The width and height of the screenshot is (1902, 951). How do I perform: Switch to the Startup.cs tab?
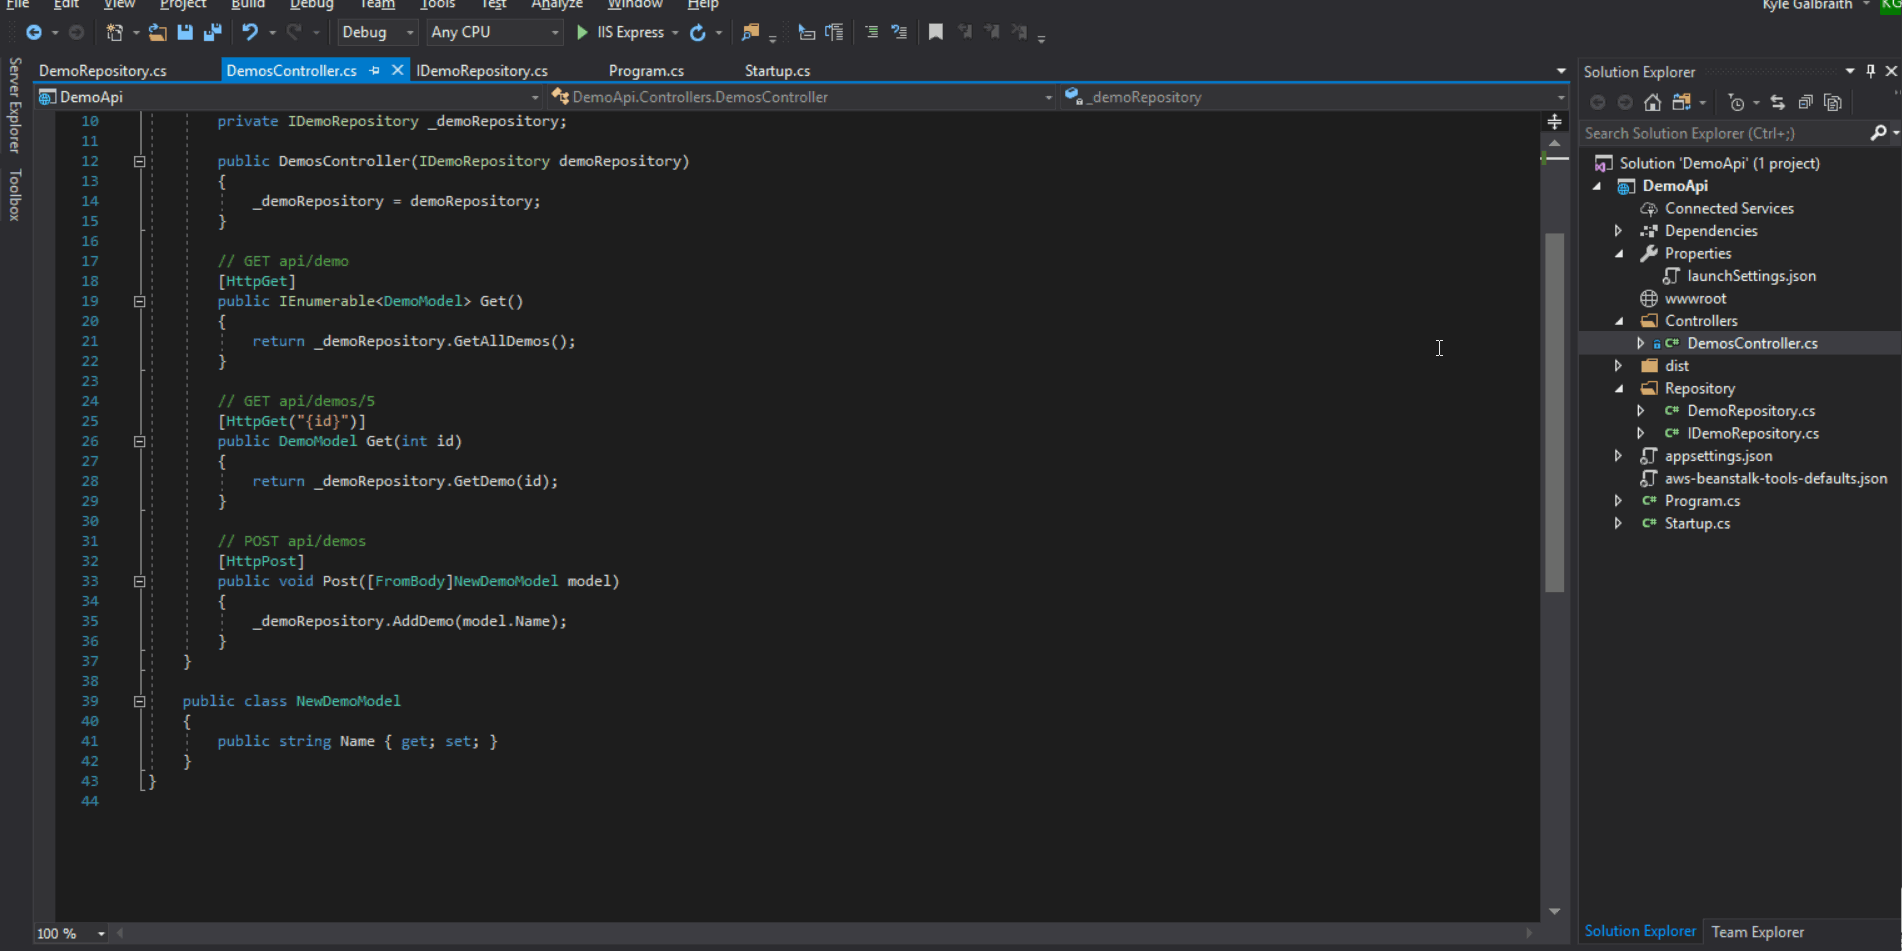(776, 70)
